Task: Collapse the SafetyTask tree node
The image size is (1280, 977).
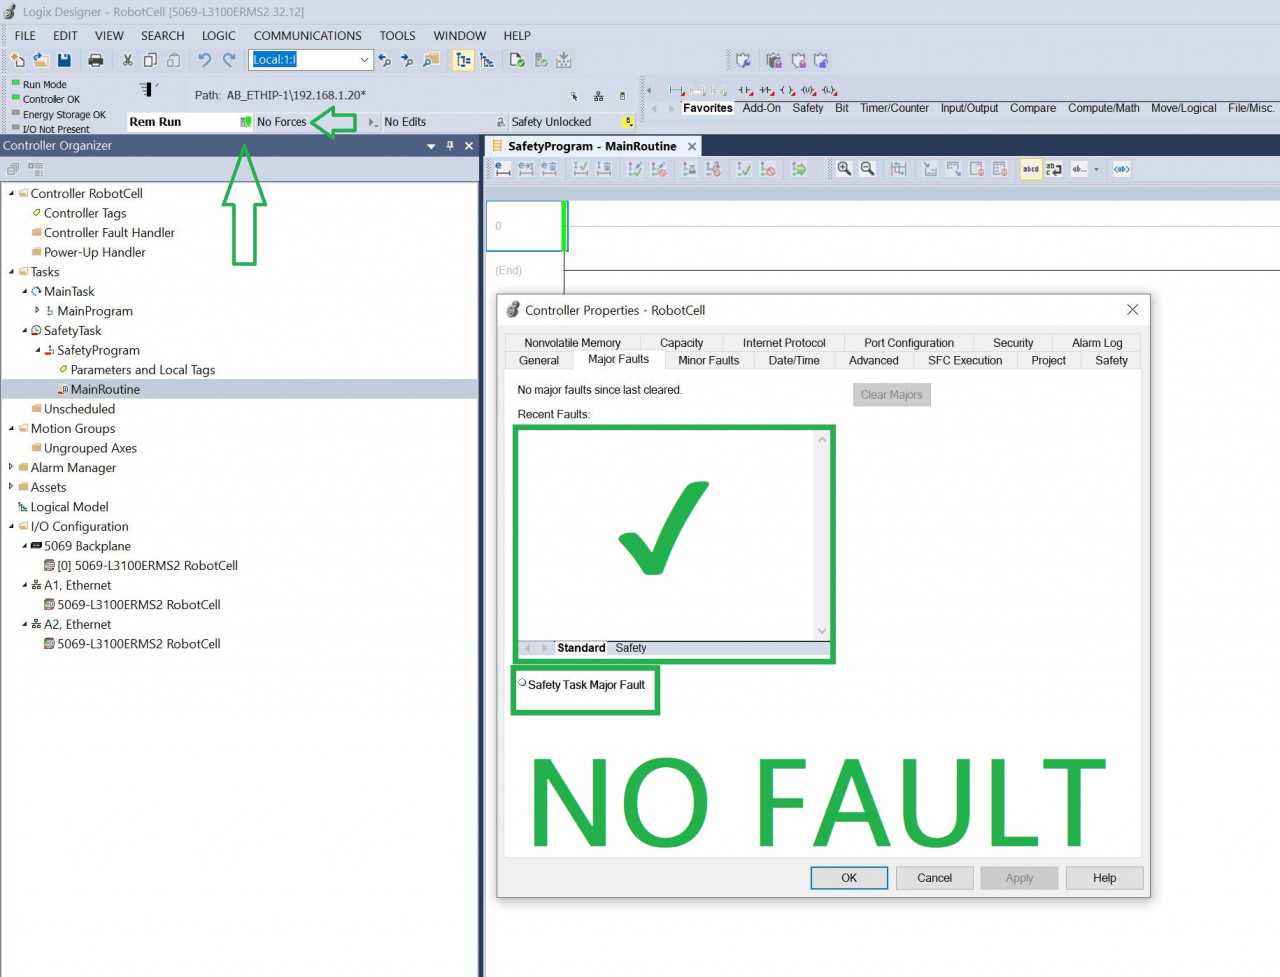Action: coord(25,330)
